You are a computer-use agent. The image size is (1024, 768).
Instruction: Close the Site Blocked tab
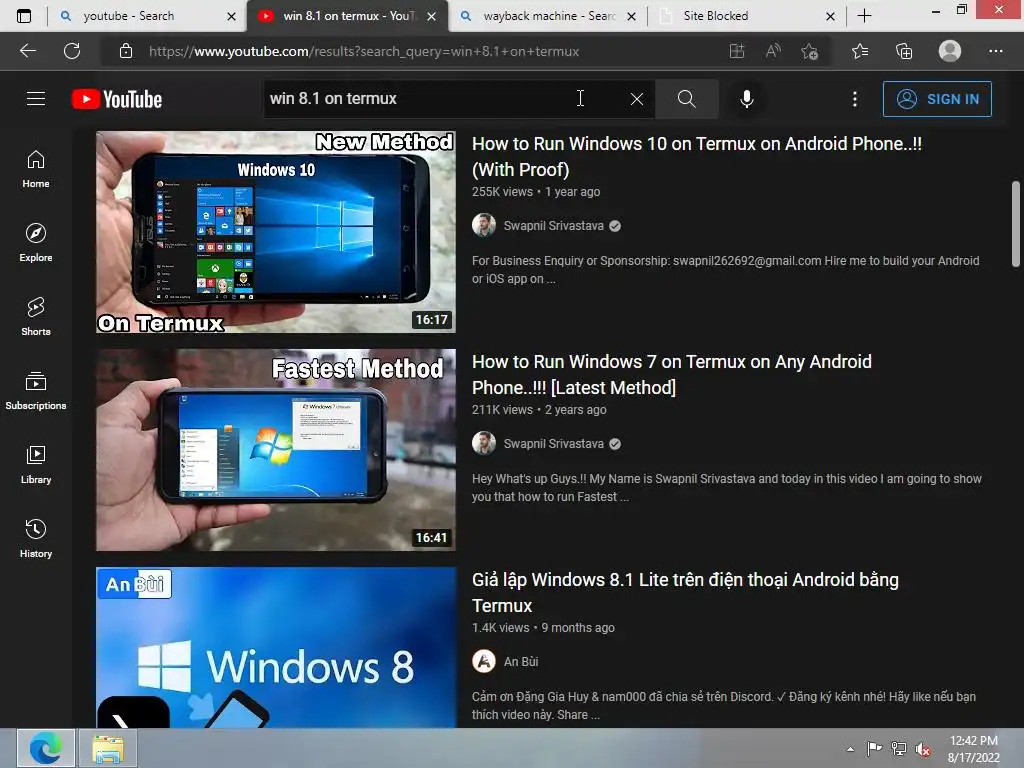point(830,16)
